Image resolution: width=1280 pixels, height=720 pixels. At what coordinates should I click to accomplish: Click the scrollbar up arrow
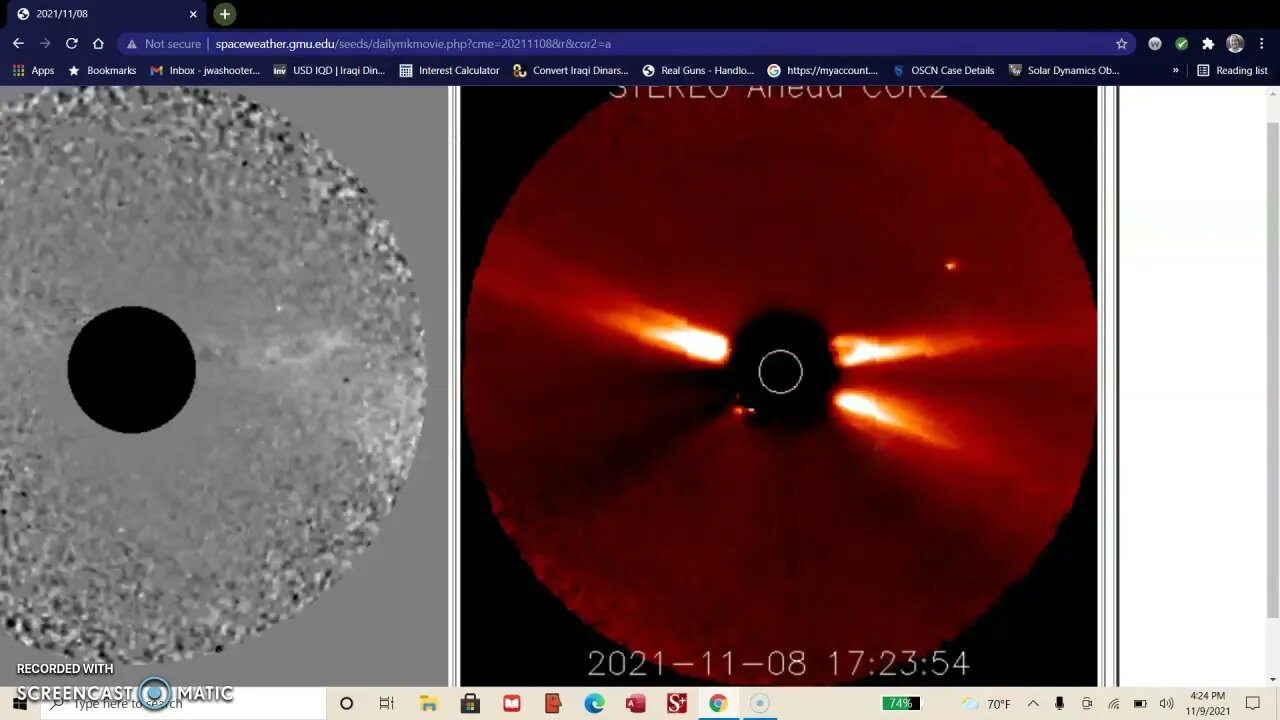pyautogui.click(x=1272, y=93)
